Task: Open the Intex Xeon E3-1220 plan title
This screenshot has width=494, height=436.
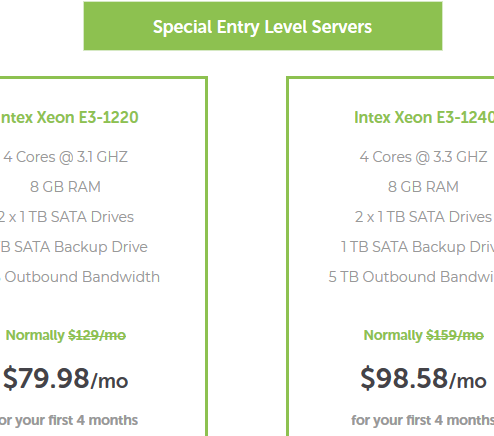Action: 69,117
